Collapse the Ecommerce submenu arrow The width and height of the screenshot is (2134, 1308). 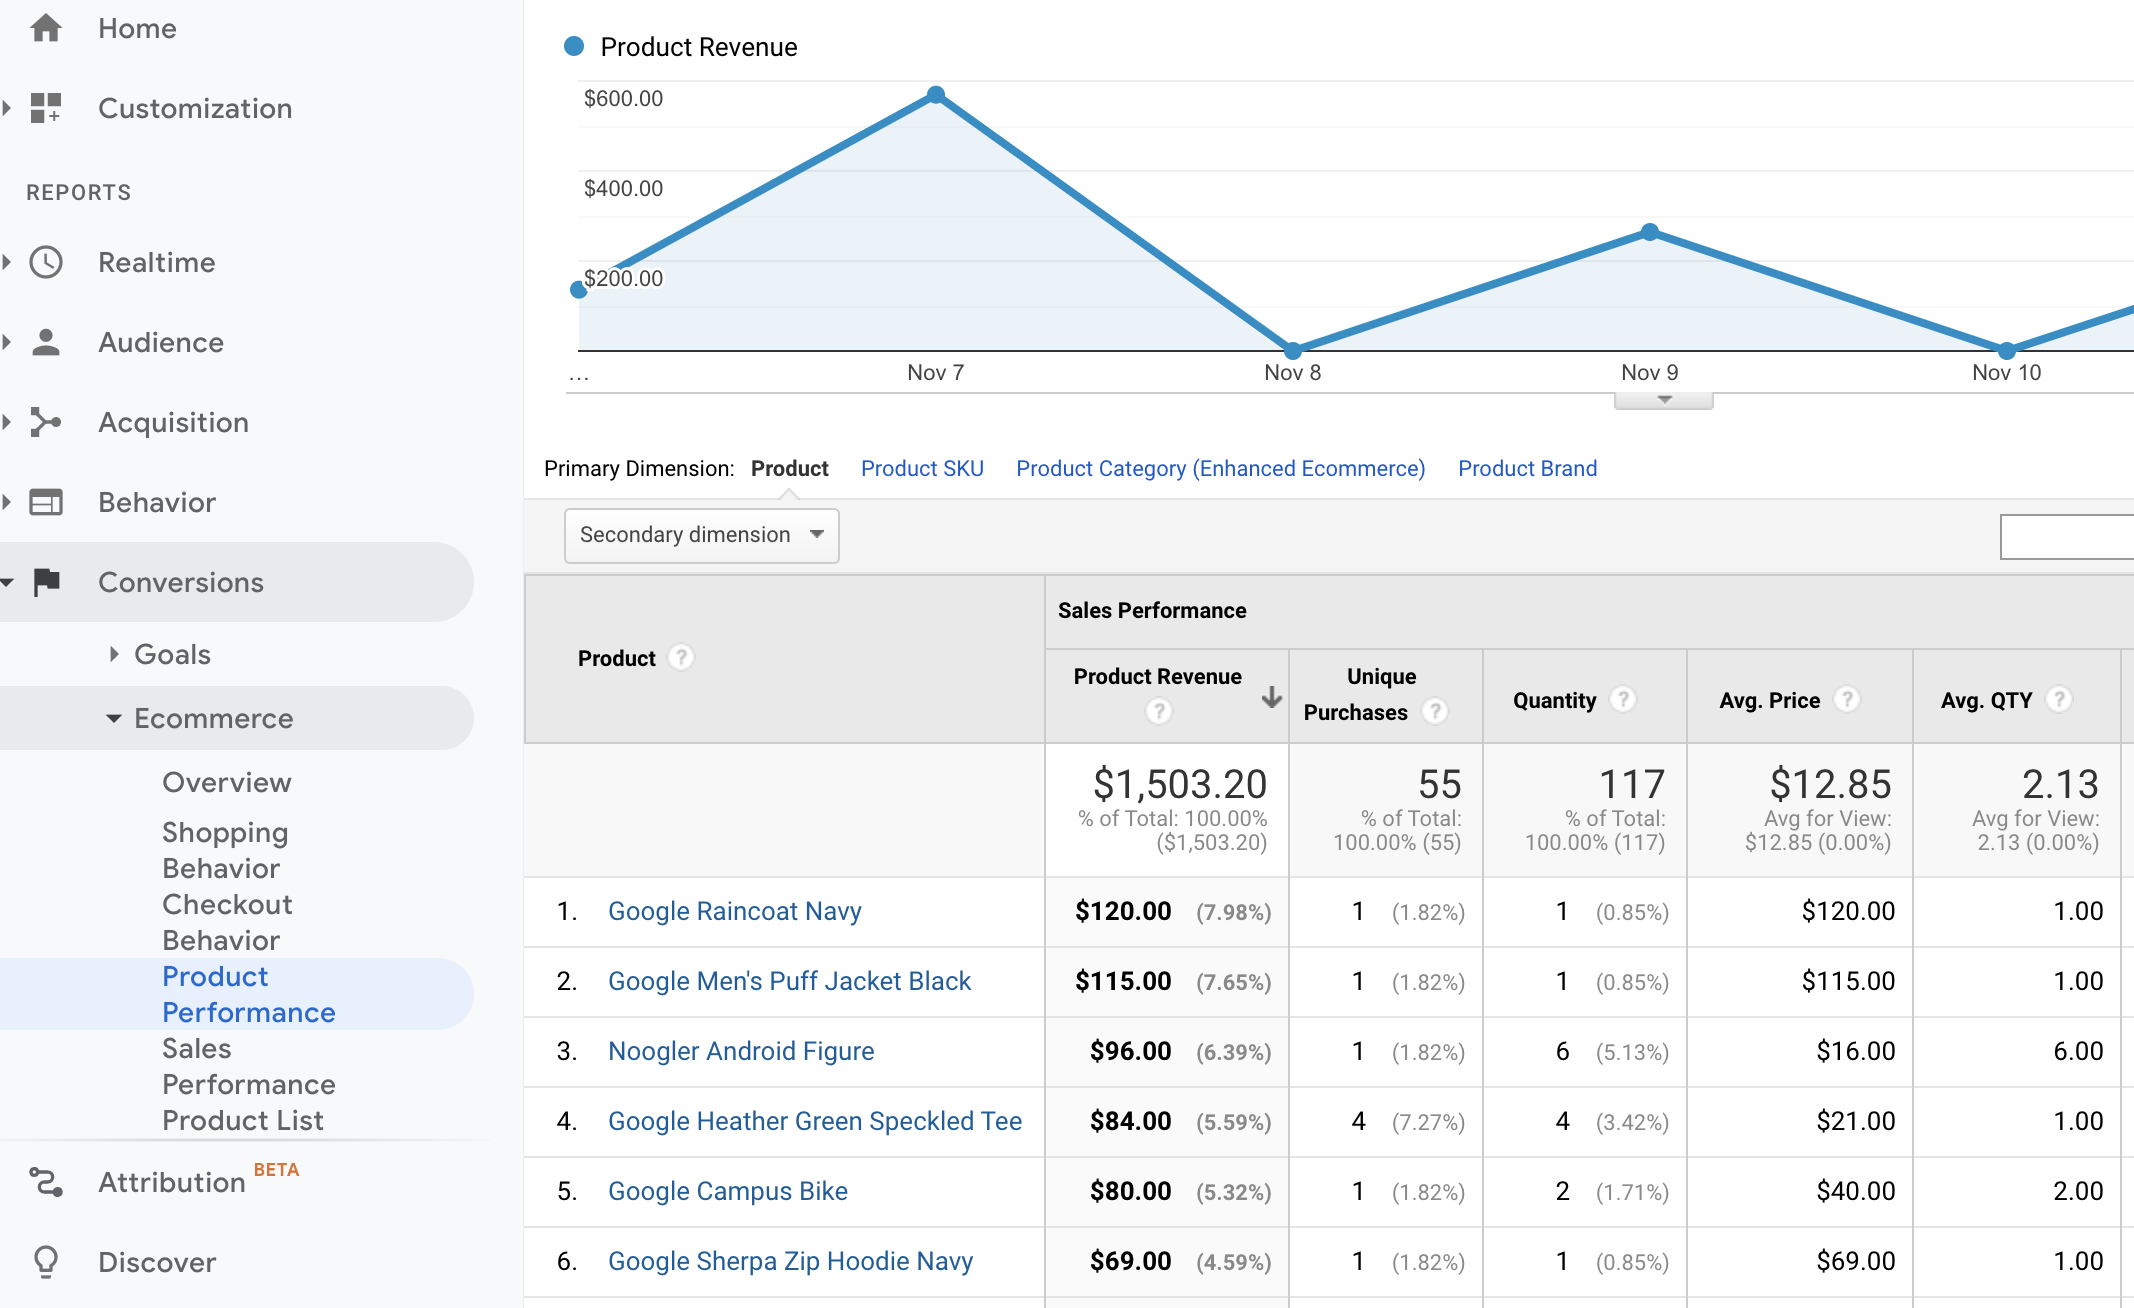coord(114,718)
